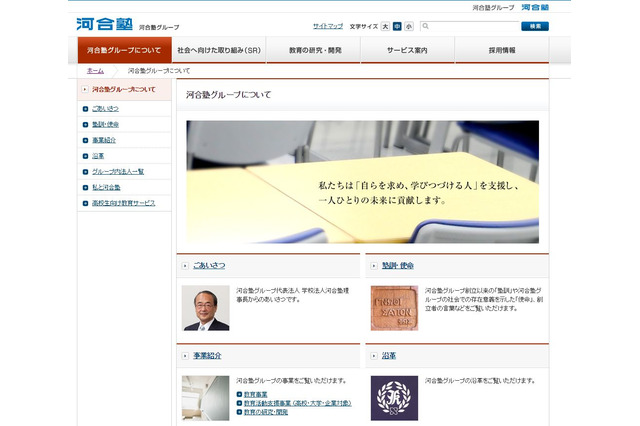Click bullet icon next to 私と河合塾
Viewport: 640px width, 426px height.
(85, 188)
